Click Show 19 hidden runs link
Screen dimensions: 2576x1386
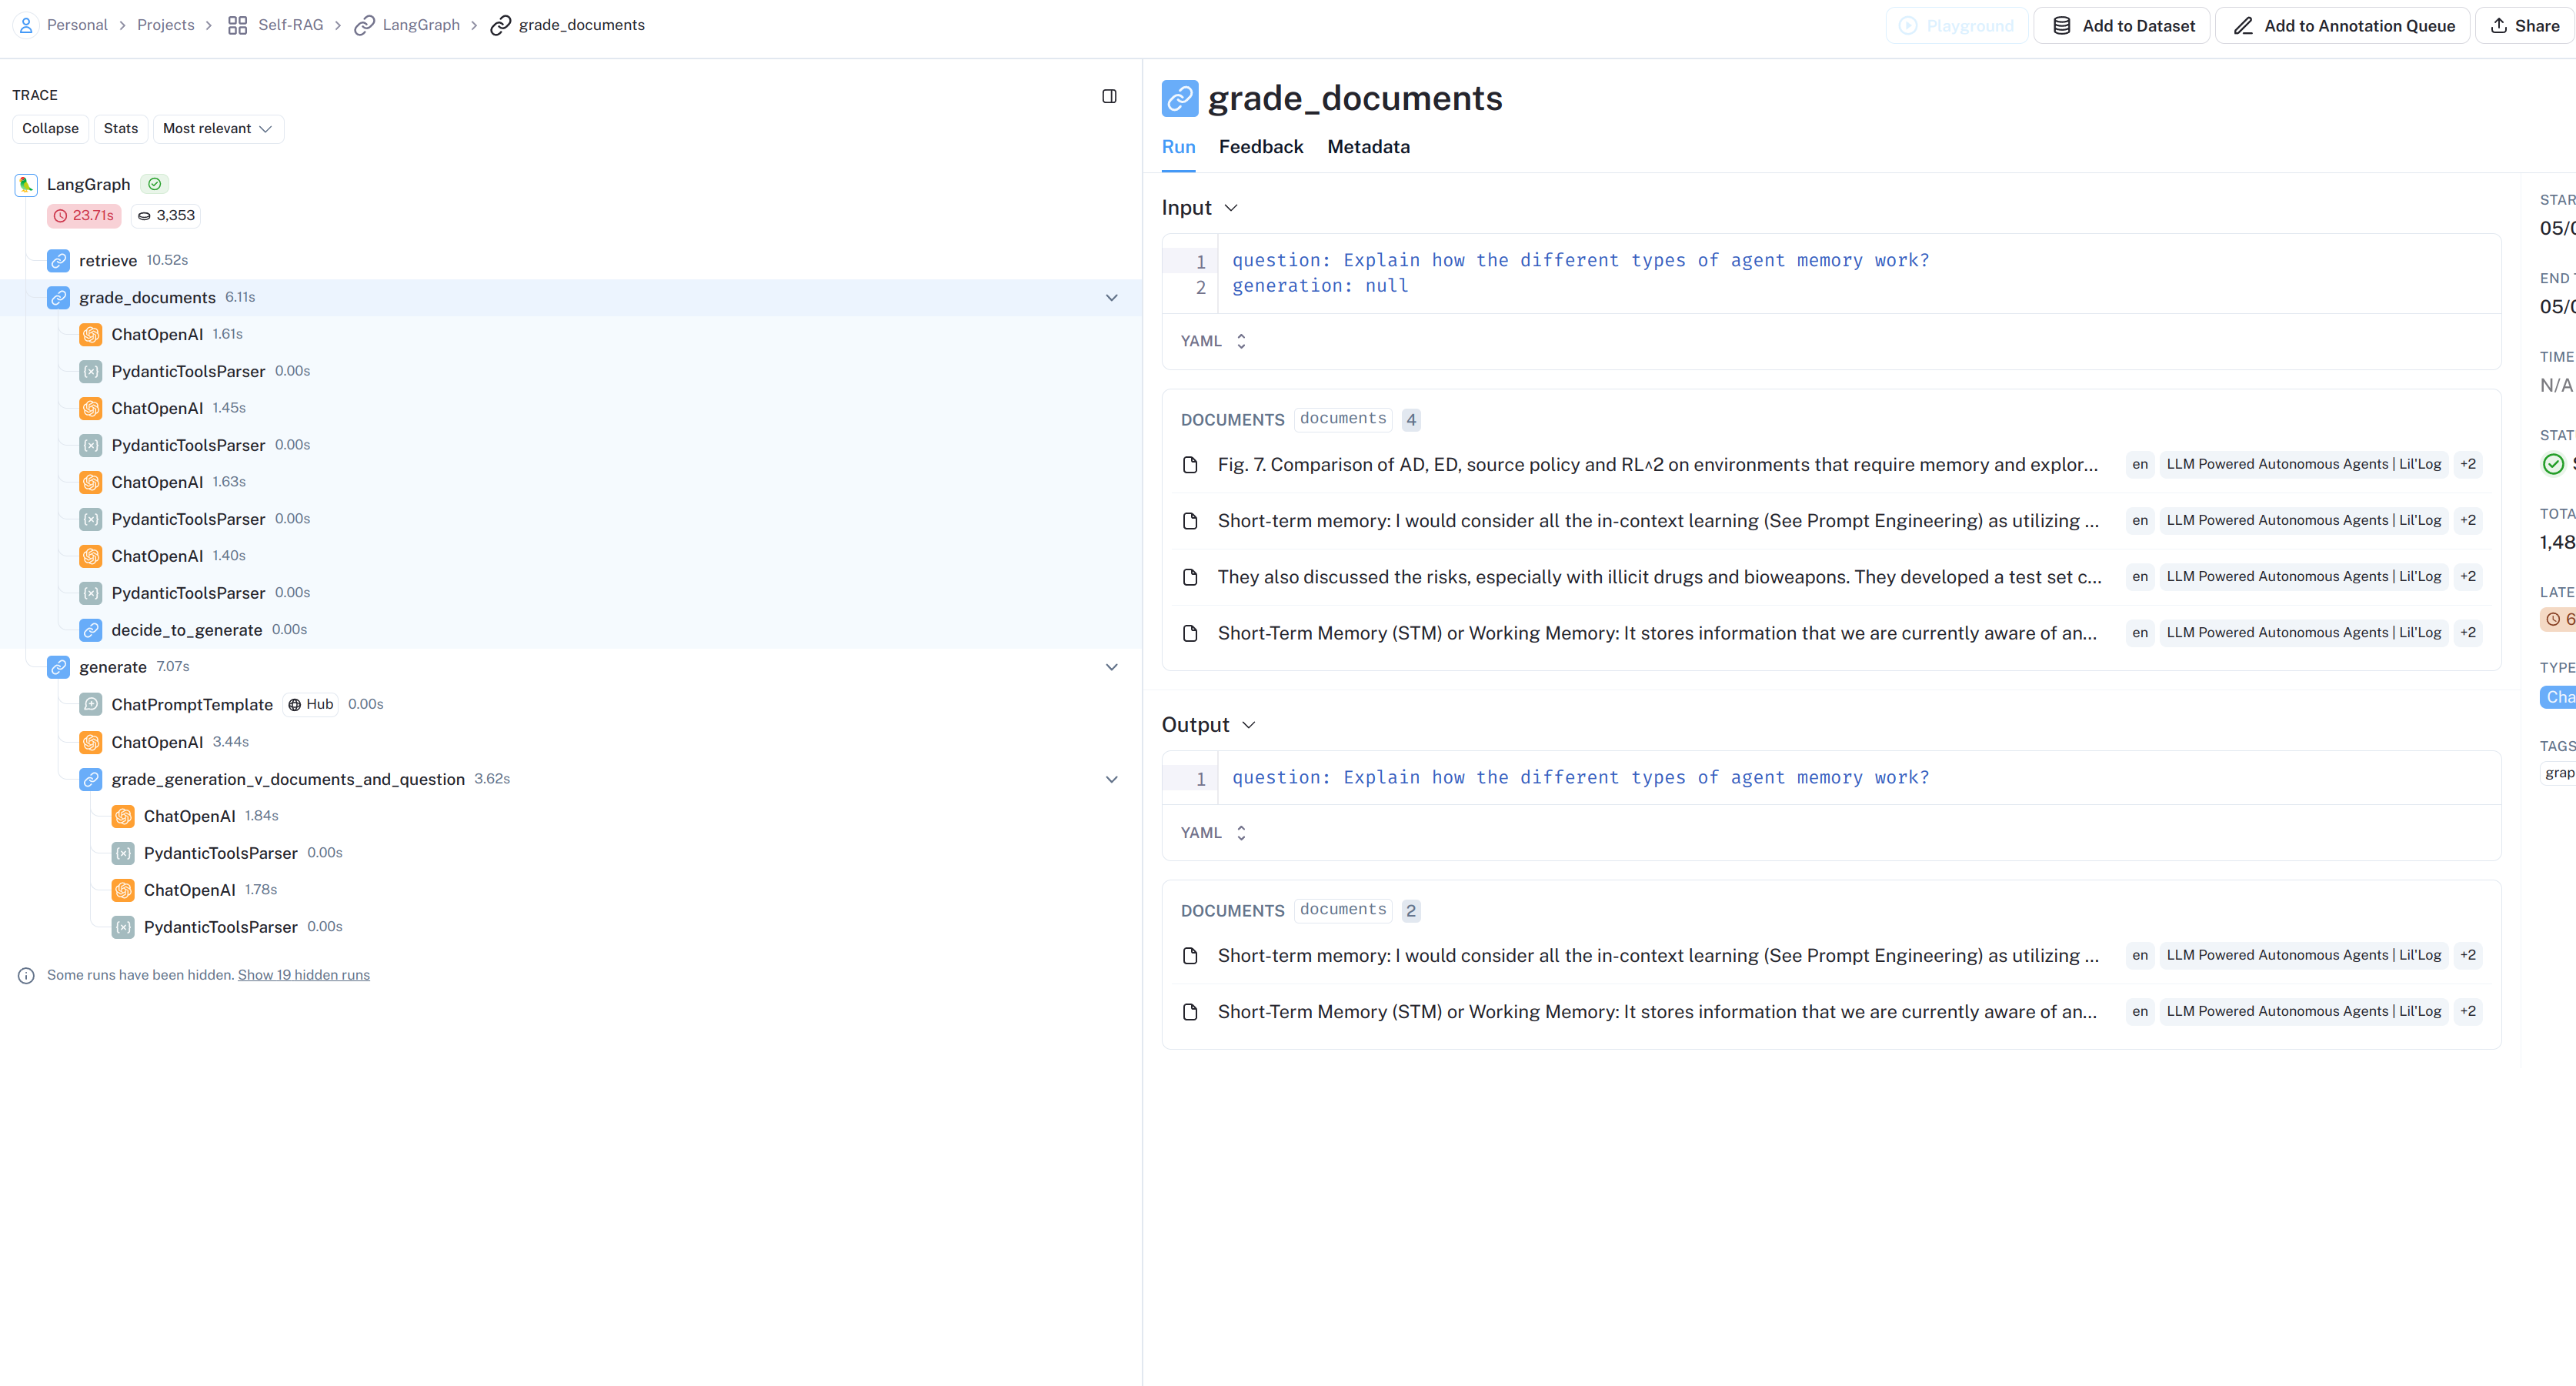click(x=303, y=975)
